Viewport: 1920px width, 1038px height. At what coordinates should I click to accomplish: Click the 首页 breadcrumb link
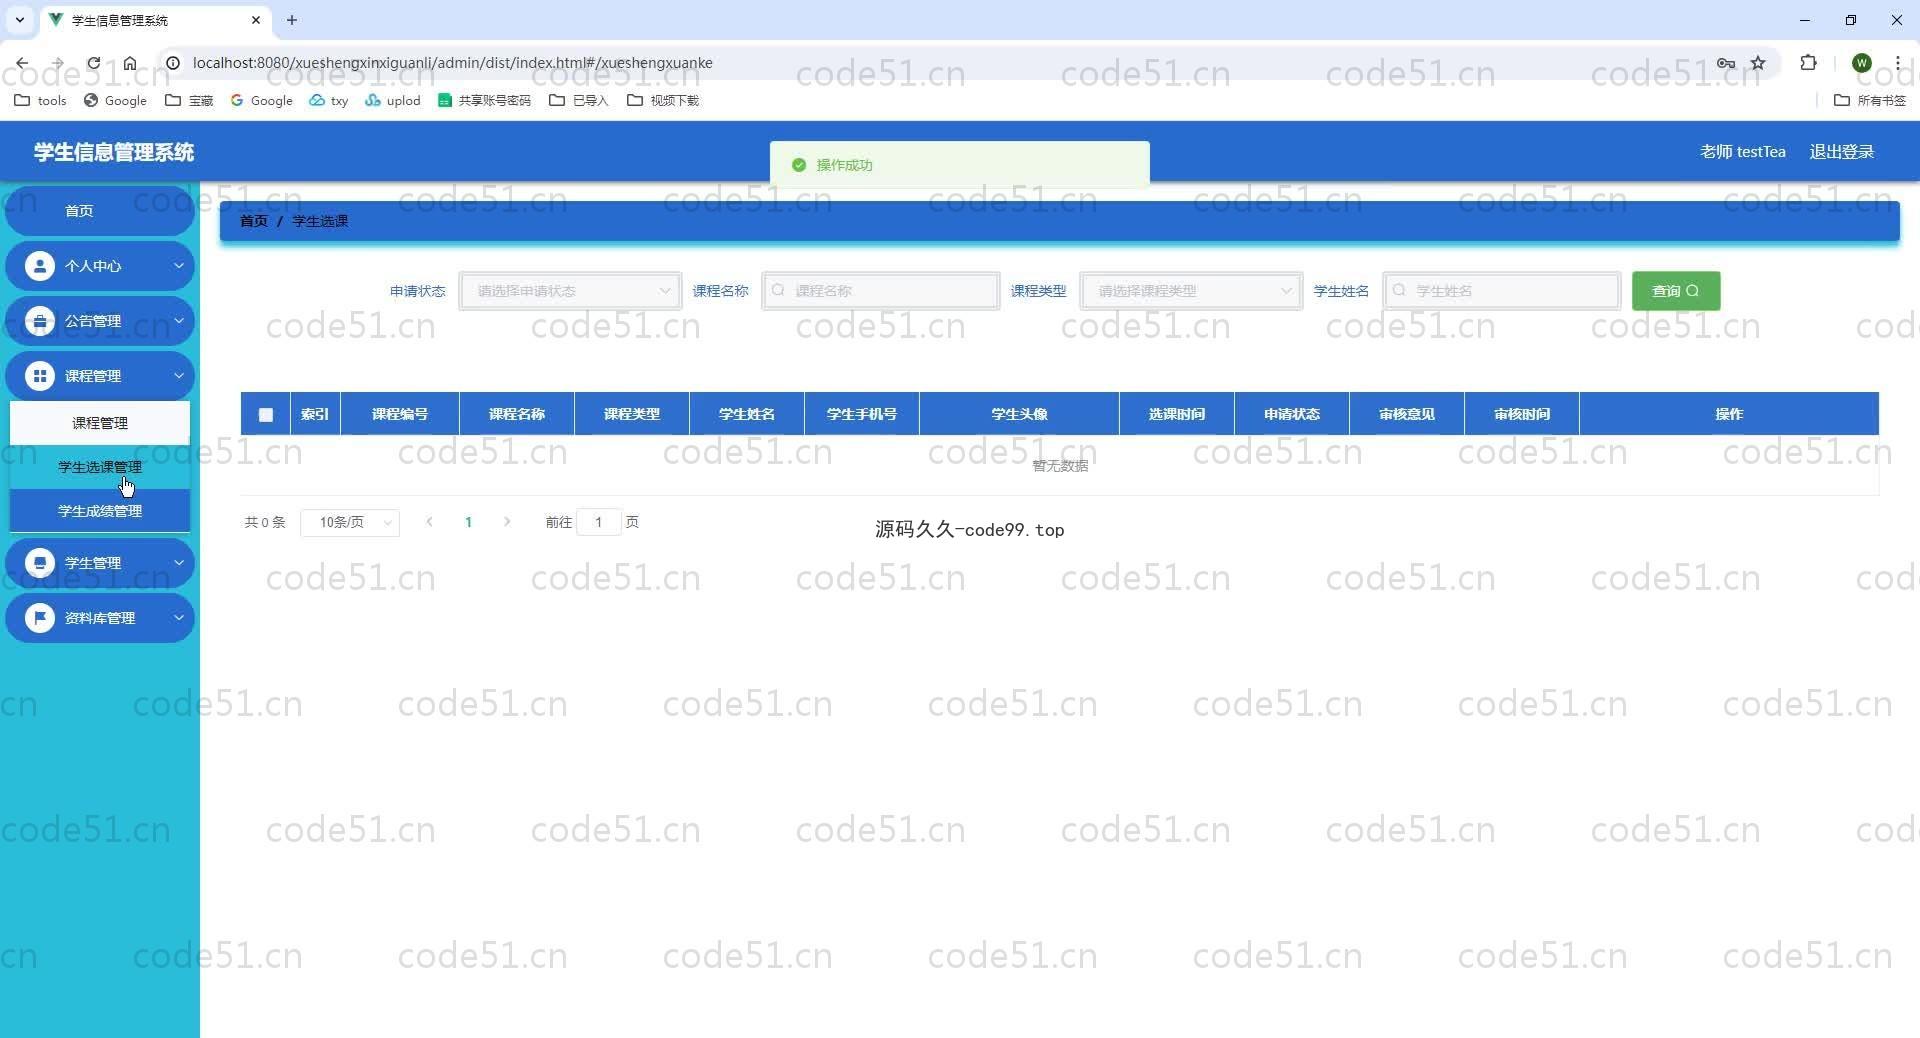click(x=254, y=221)
